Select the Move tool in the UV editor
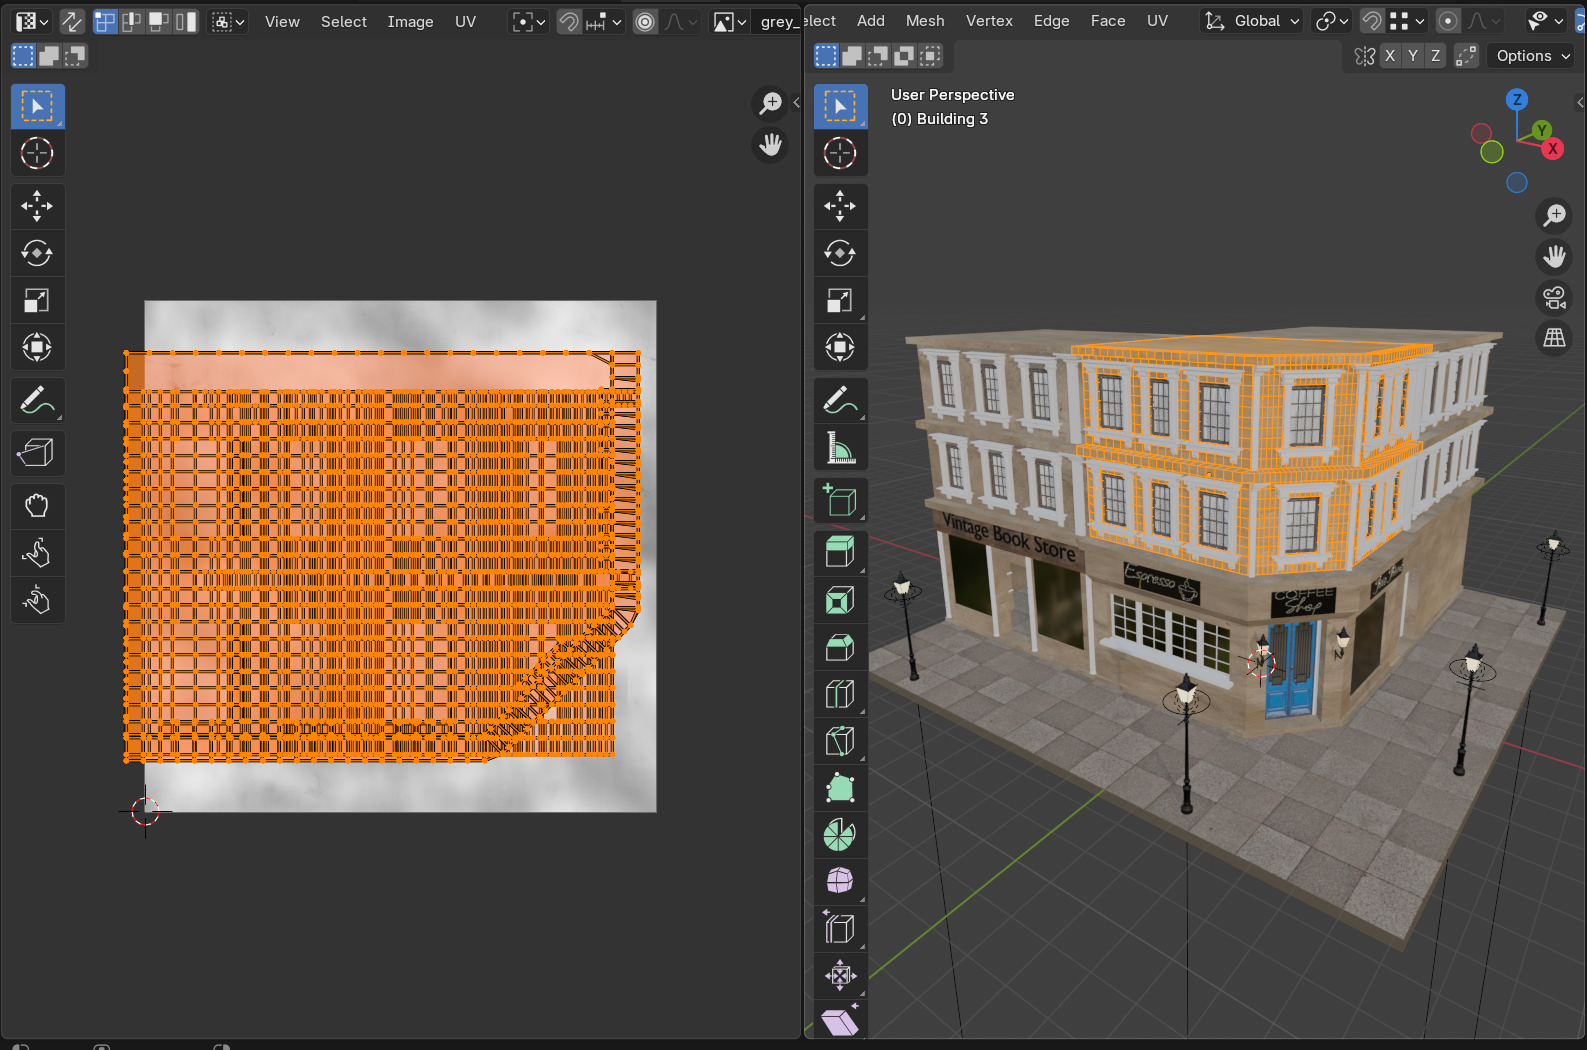Viewport: 1587px width, 1050px height. (37, 206)
